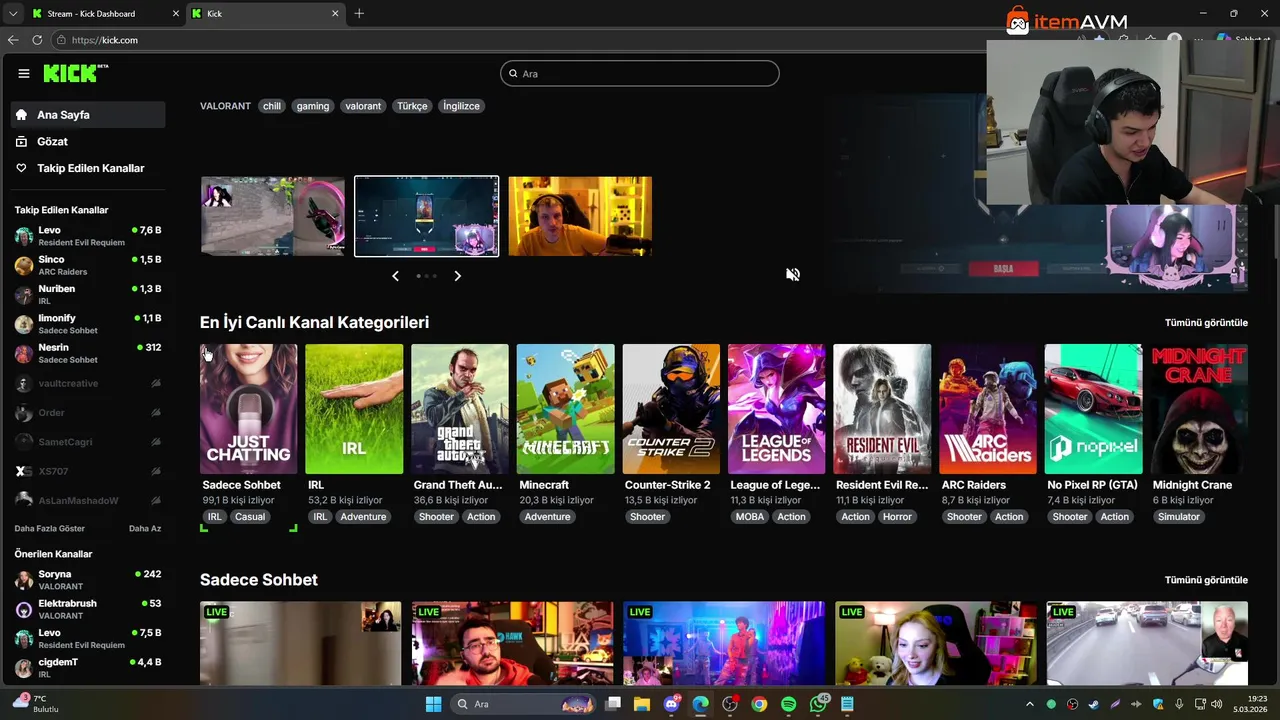
Task: Select the gaming tag
Action: coord(313,106)
